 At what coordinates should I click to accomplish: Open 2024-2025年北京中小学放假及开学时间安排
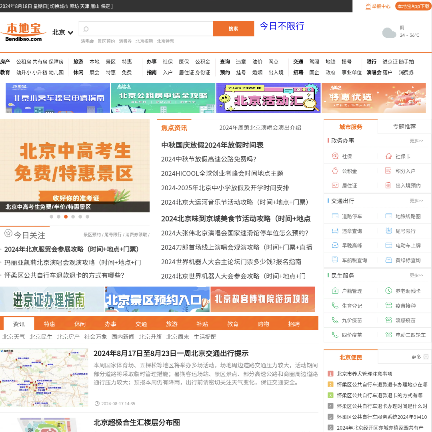[225, 188]
